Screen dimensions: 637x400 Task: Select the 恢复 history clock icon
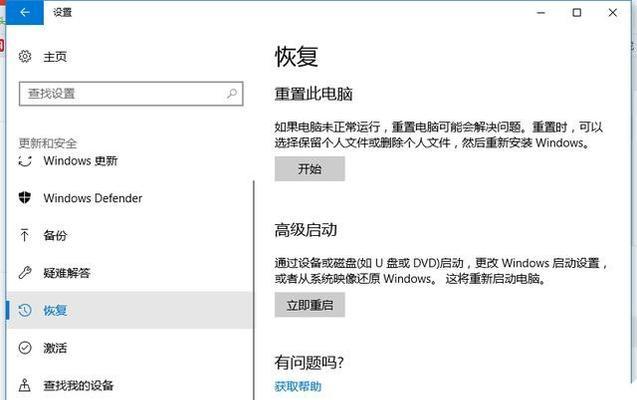(x=25, y=310)
